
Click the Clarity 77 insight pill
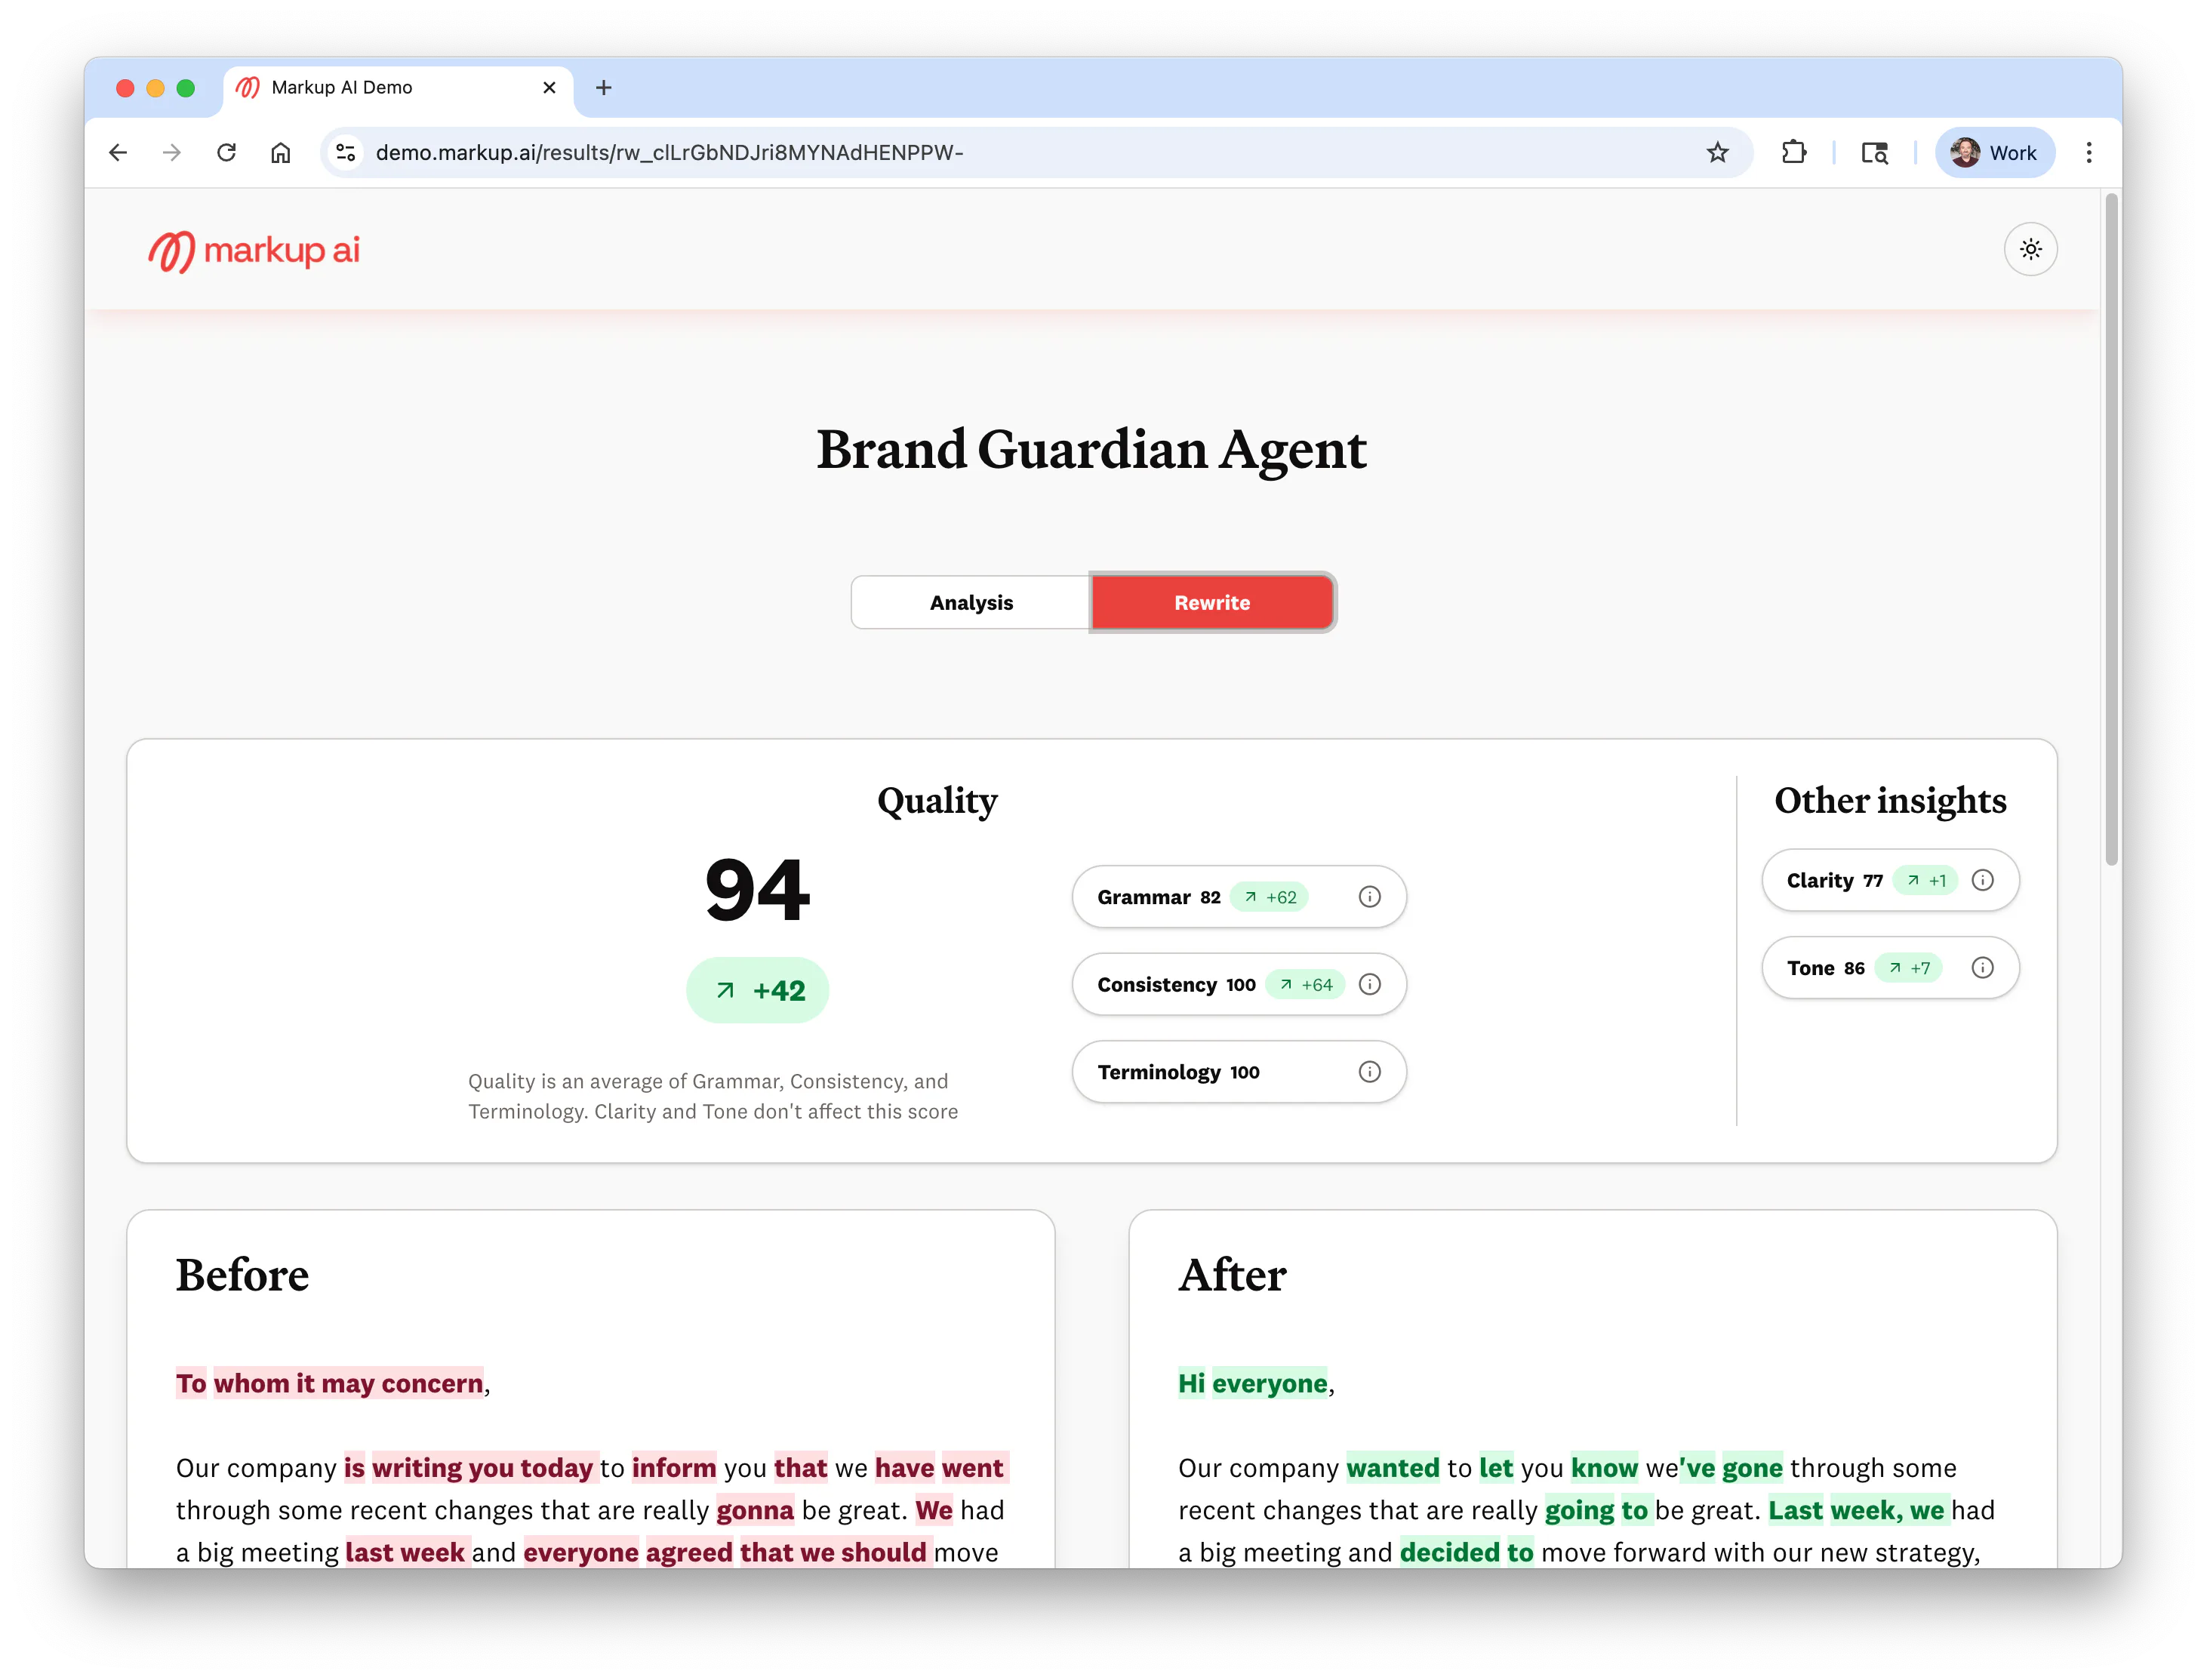click(x=1889, y=880)
